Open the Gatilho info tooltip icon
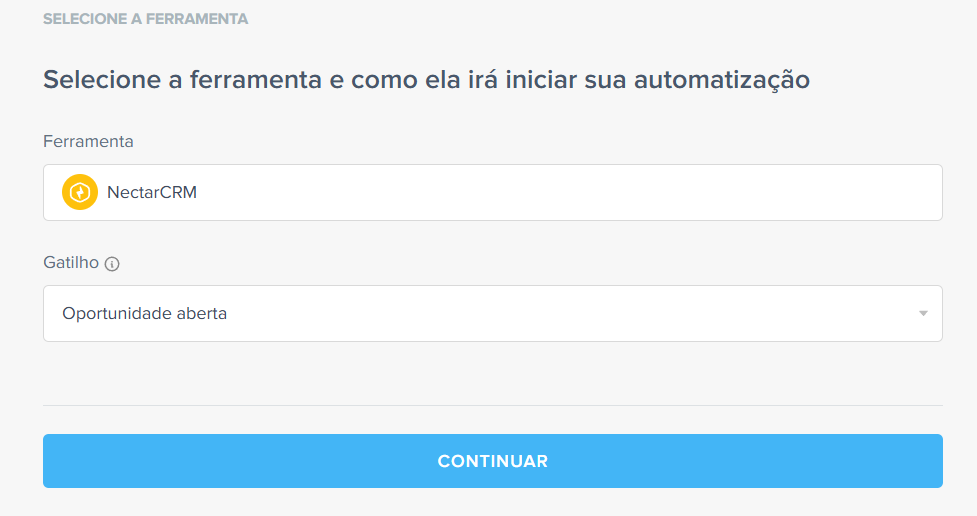The image size is (977, 516). pos(112,264)
